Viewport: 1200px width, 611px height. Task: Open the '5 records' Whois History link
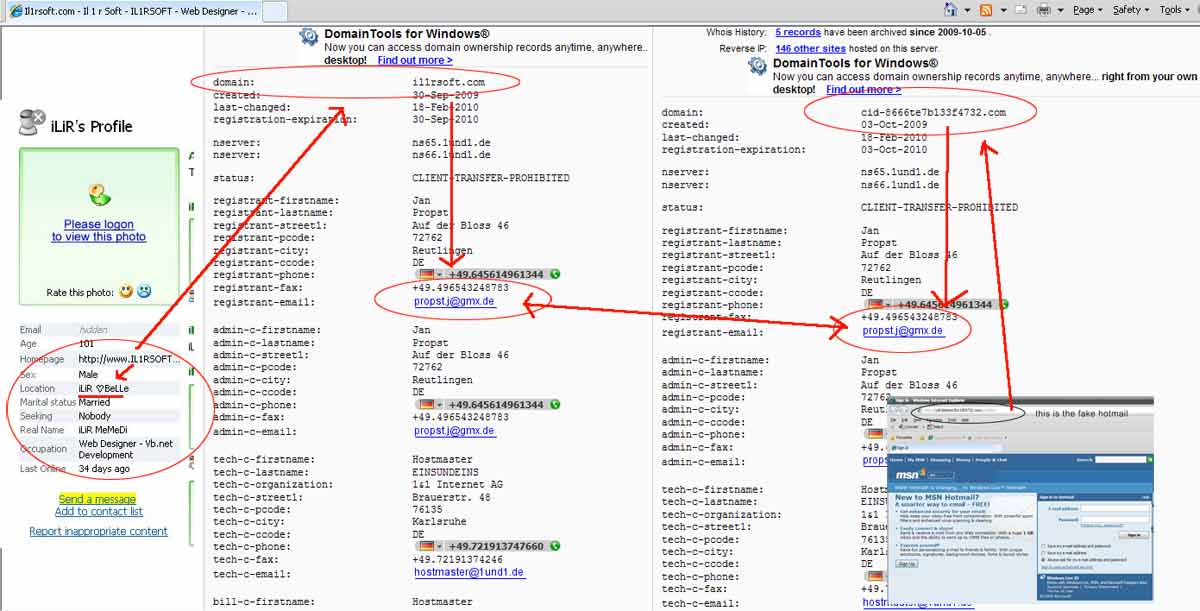coord(798,33)
